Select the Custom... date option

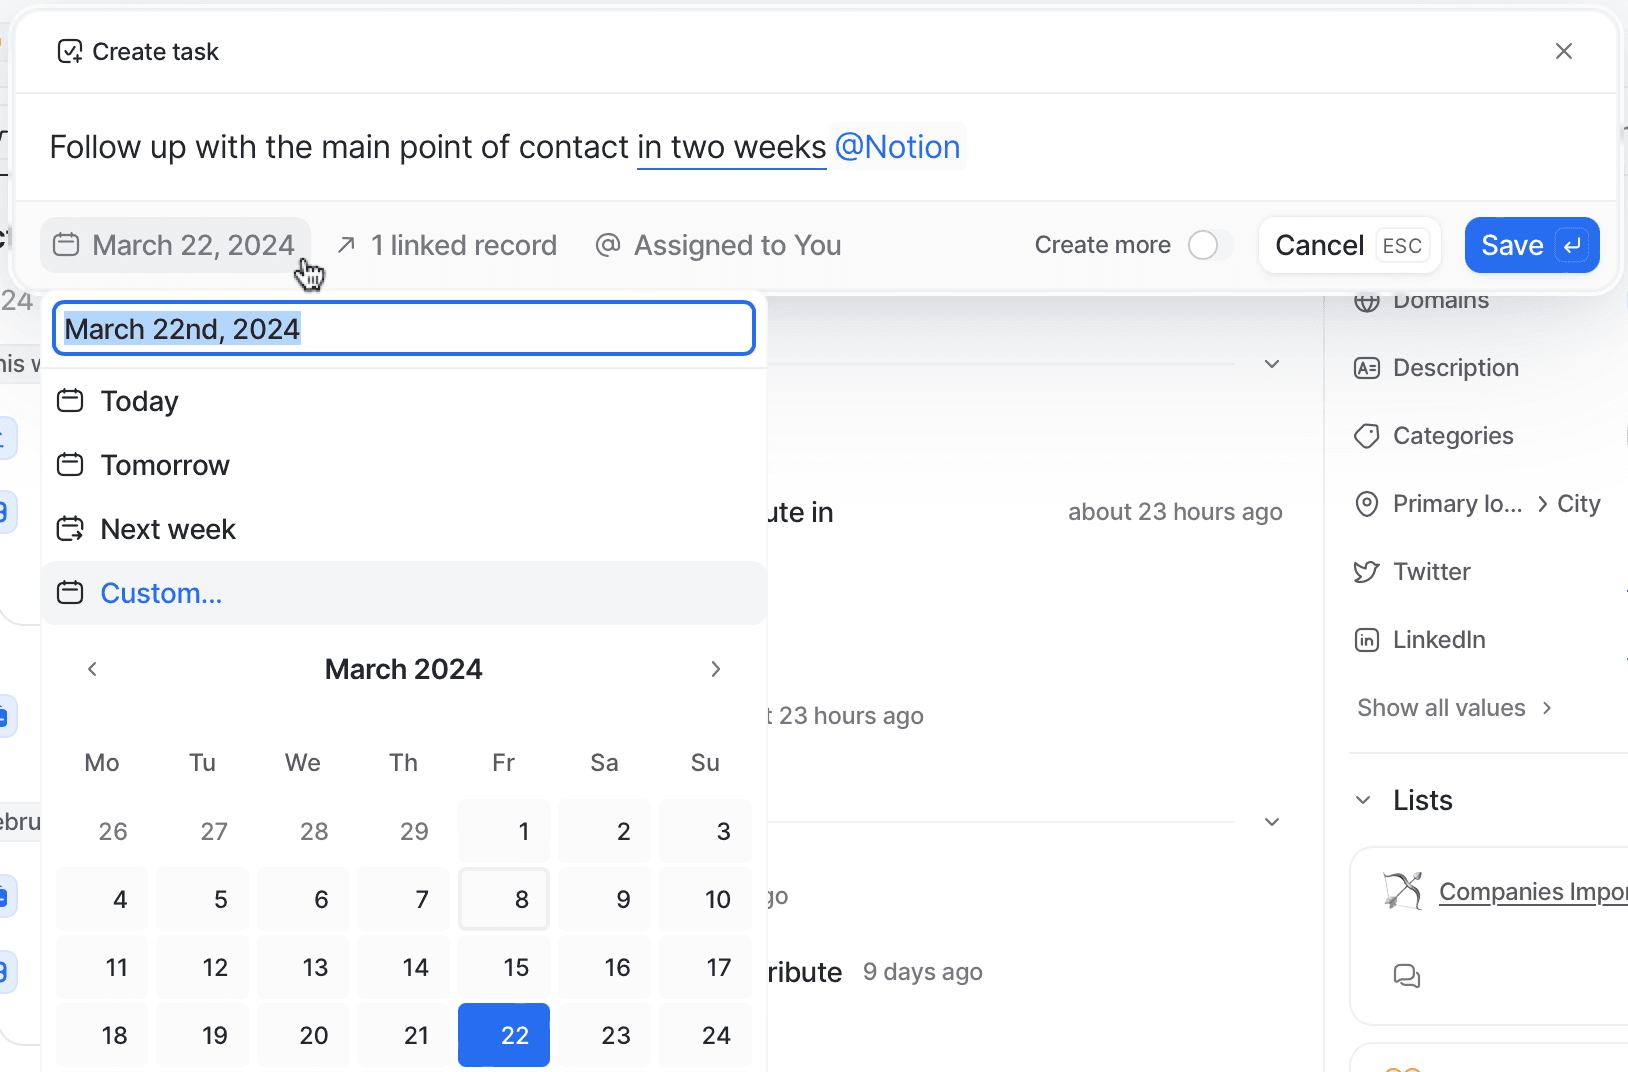(x=161, y=592)
